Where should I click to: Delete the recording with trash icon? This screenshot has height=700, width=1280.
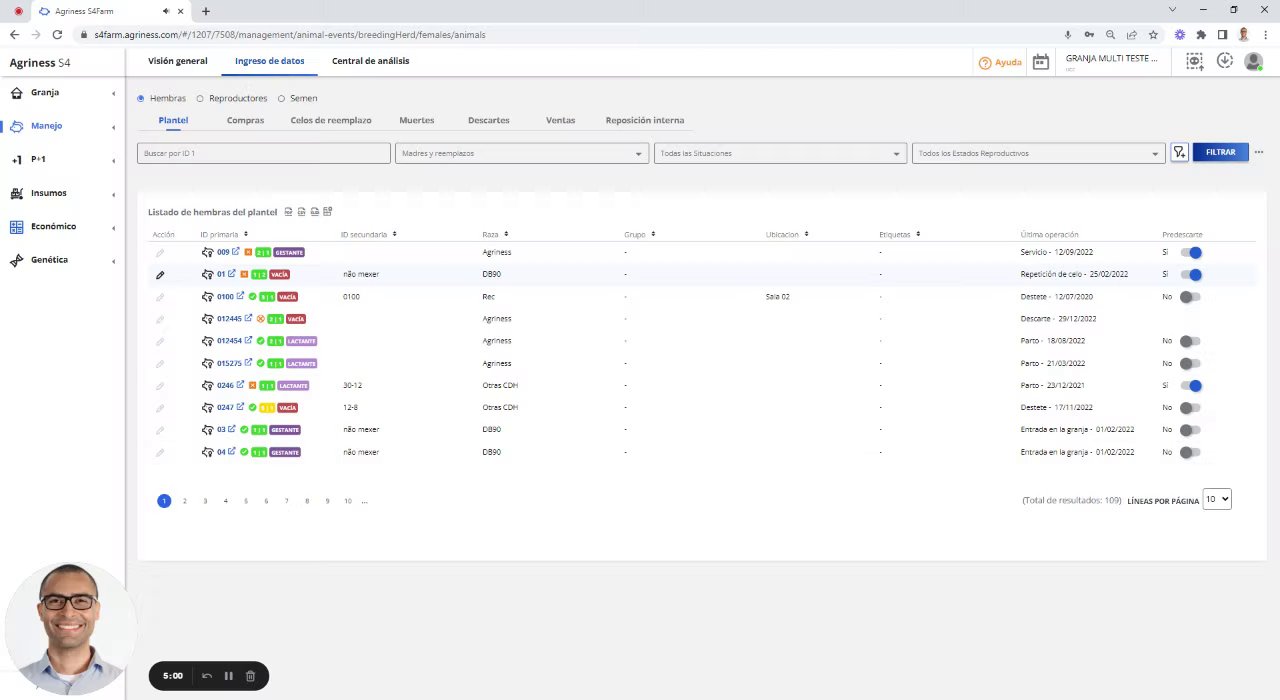250,676
